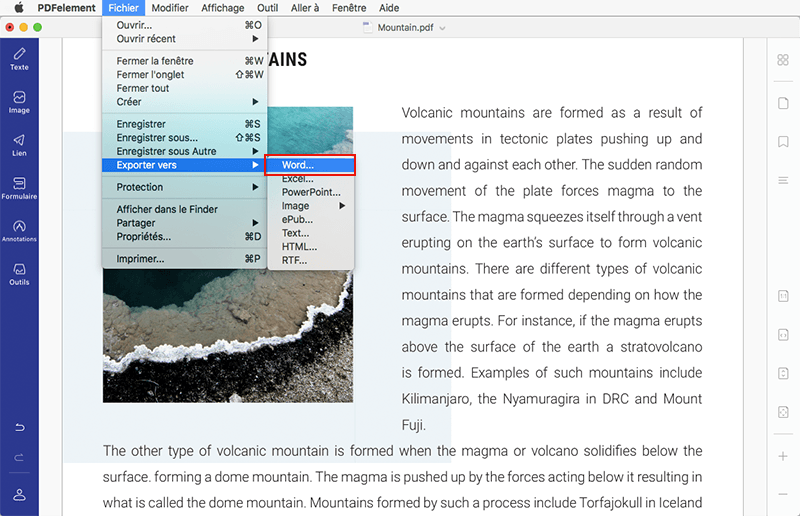
Task: Open the bookmarks panel icon
Action: point(783,142)
